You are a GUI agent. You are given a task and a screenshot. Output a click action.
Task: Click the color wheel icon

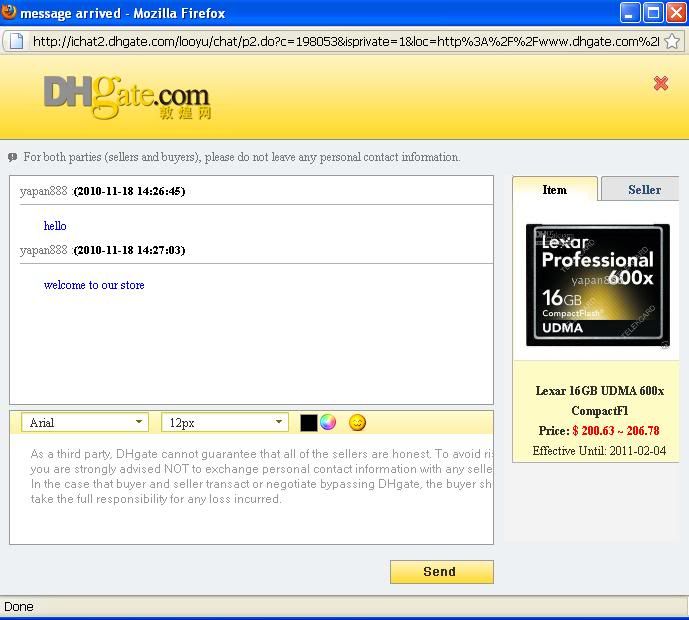[328, 422]
